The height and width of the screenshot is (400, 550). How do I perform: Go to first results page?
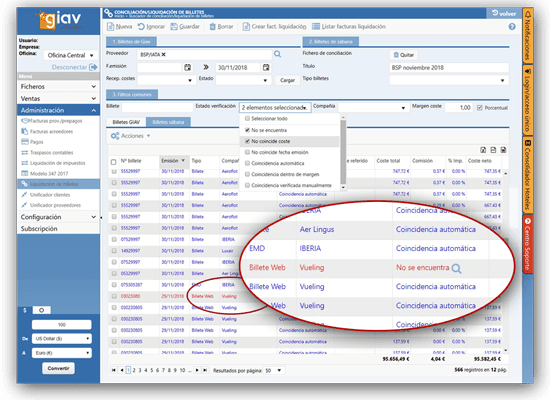pyautogui.click(x=114, y=370)
